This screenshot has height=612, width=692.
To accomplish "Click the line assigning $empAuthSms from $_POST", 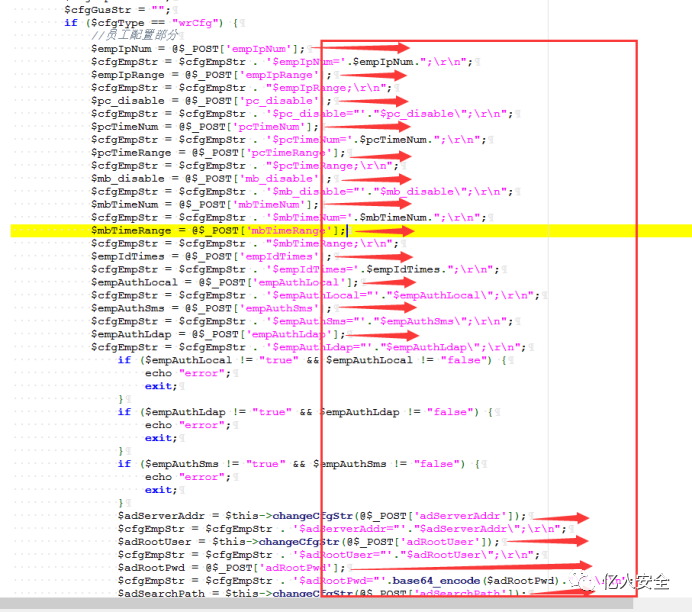I will pyautogui.click(x=211, y=308).
